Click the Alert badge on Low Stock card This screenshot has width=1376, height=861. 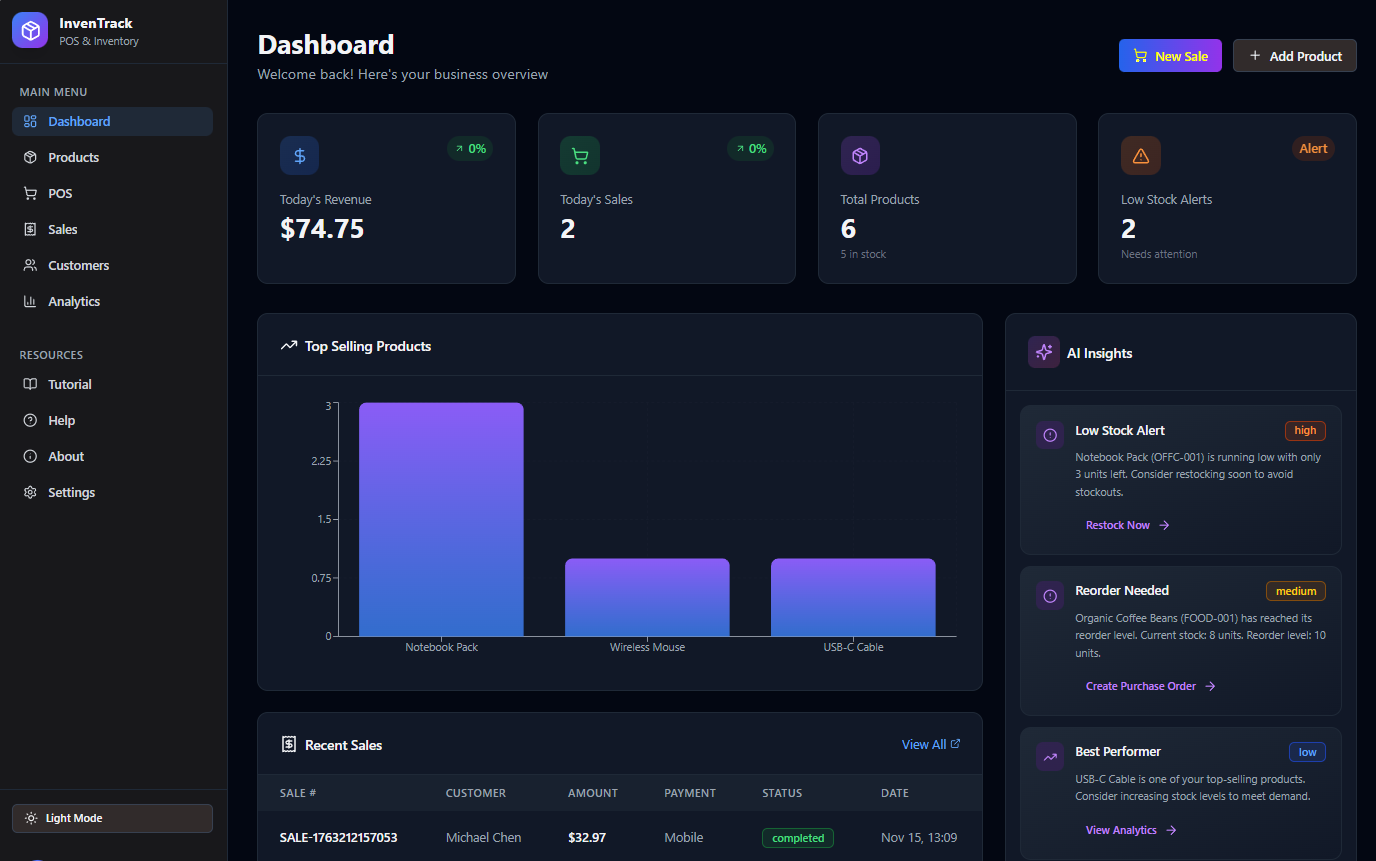pyautogui.click(x=1313, y=149)
